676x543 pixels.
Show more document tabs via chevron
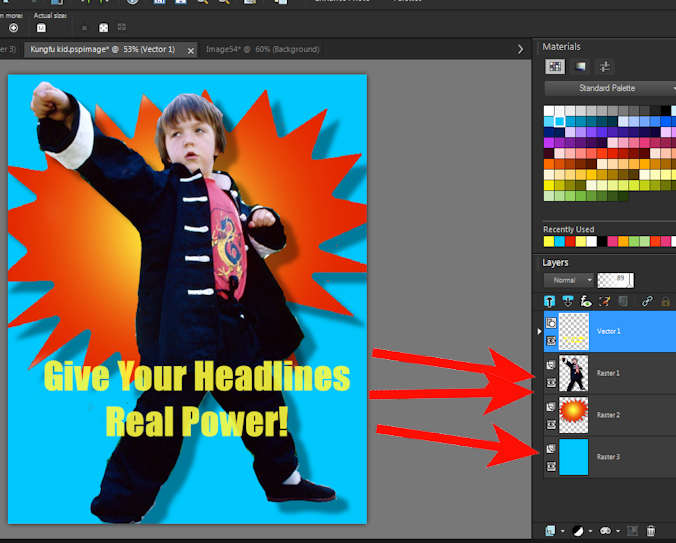[520, 50]
